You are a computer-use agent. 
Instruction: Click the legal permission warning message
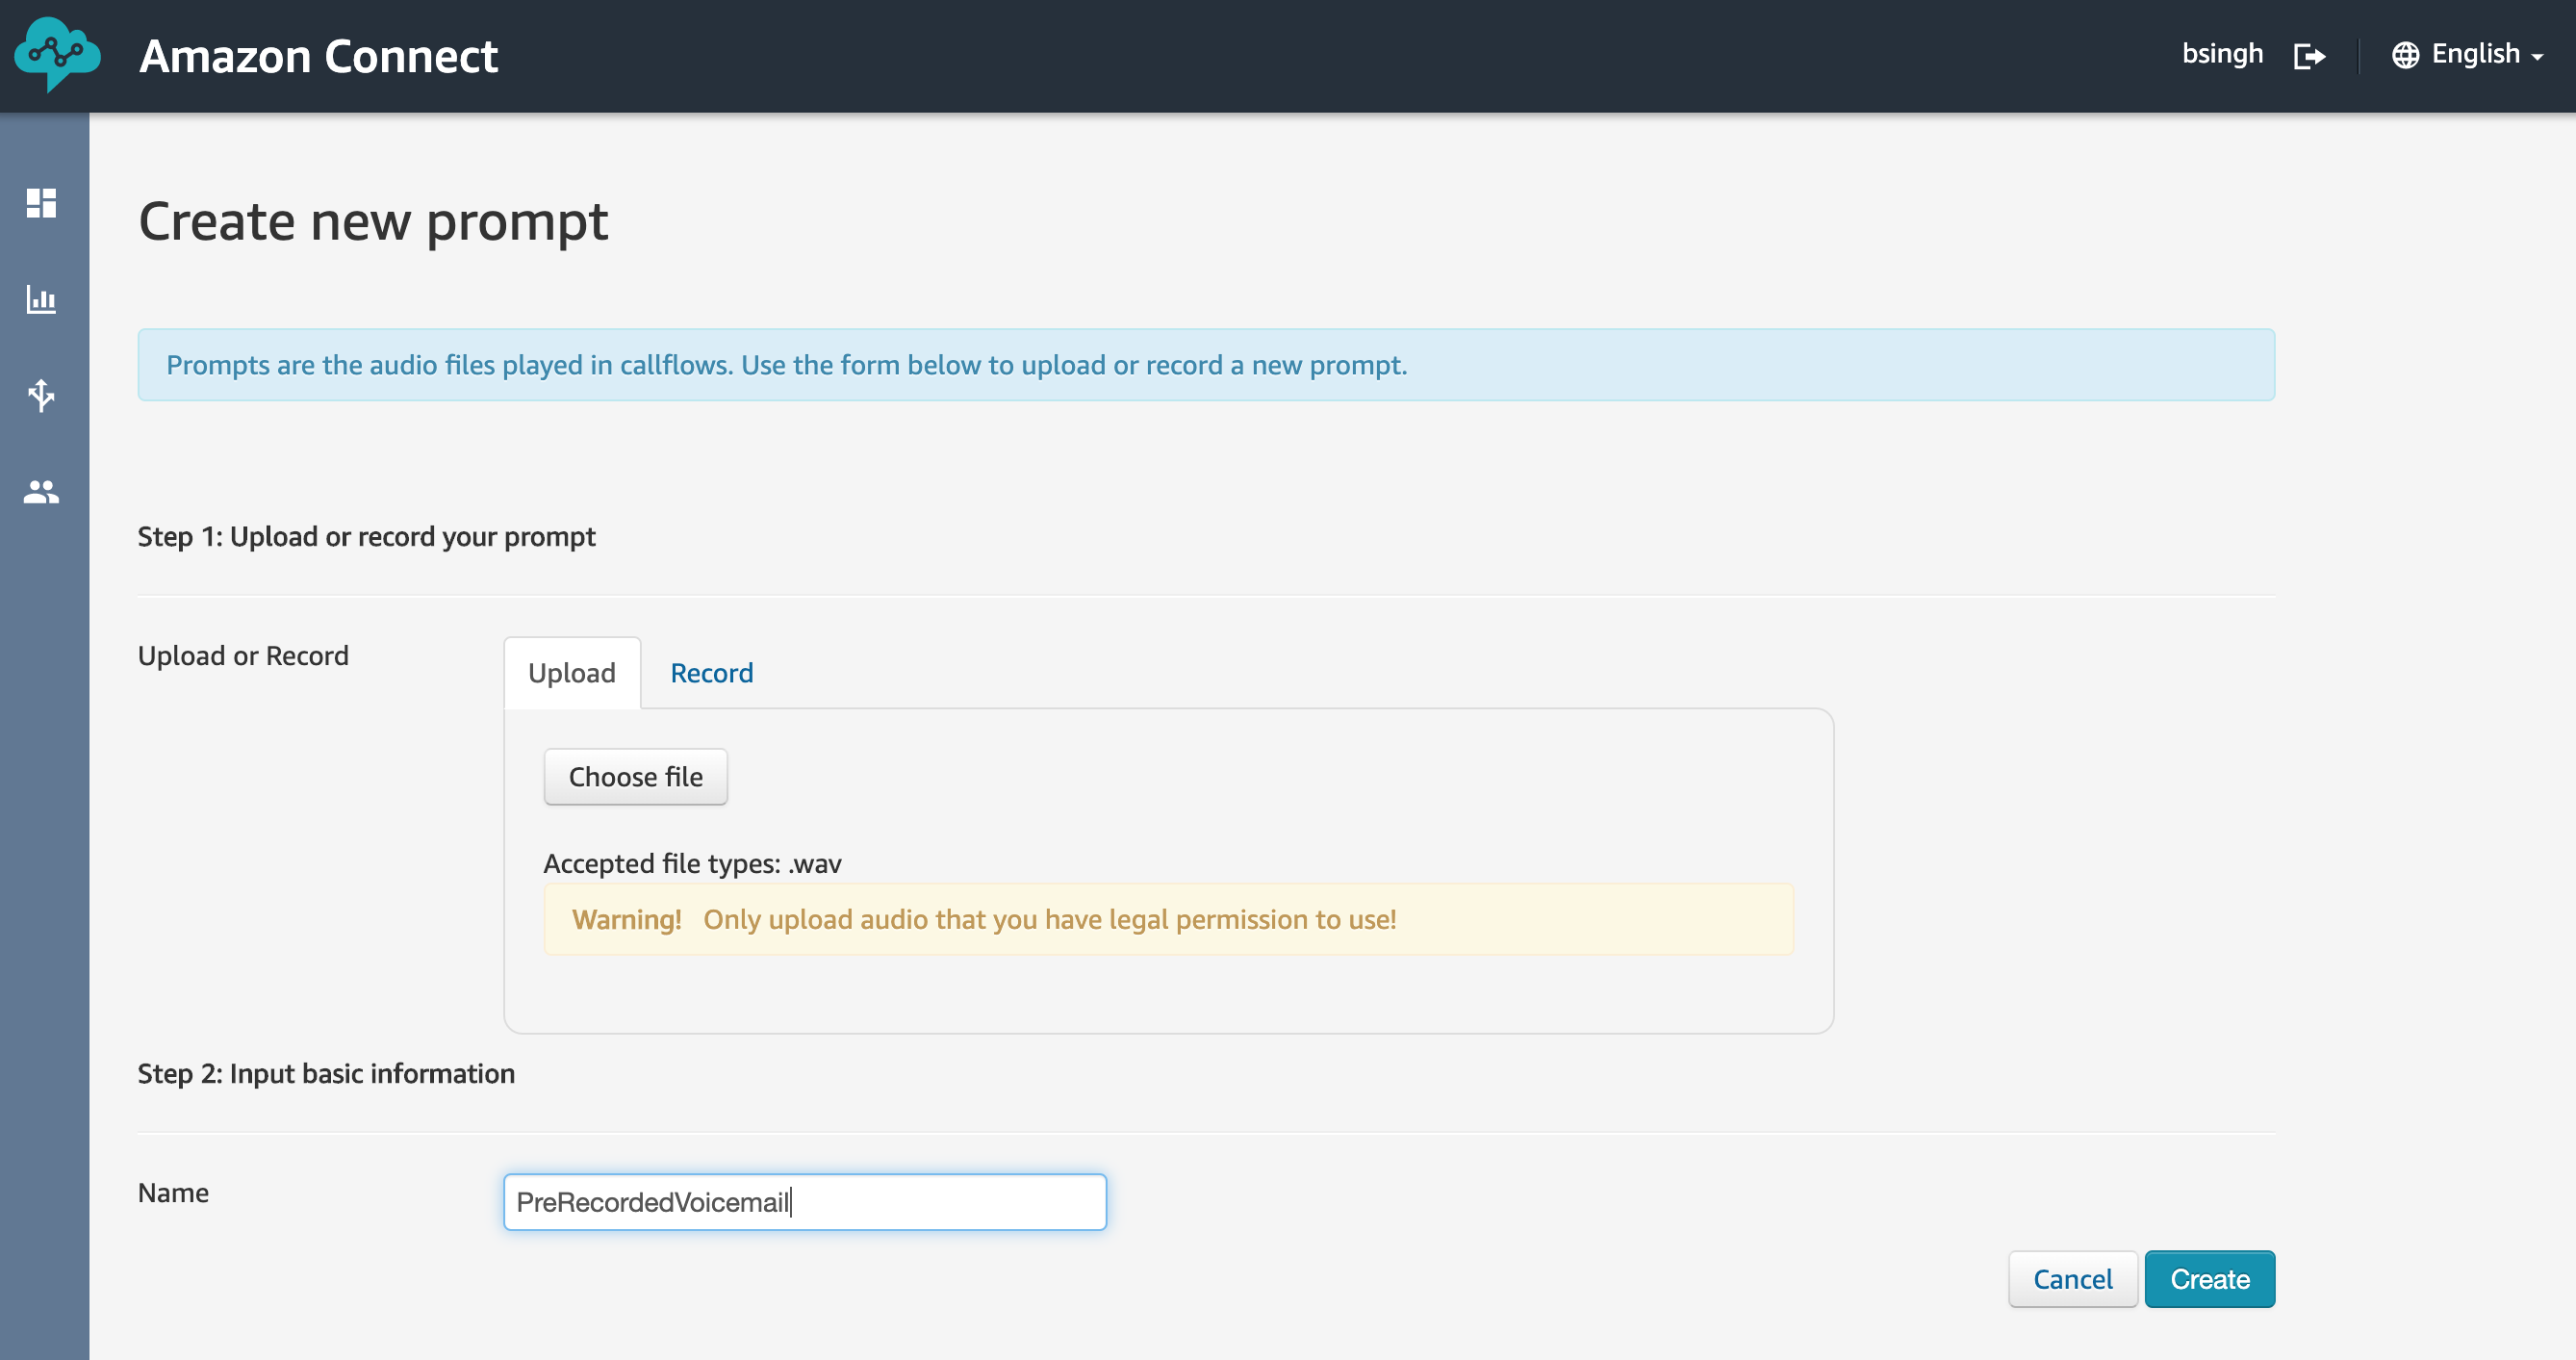1168,919
